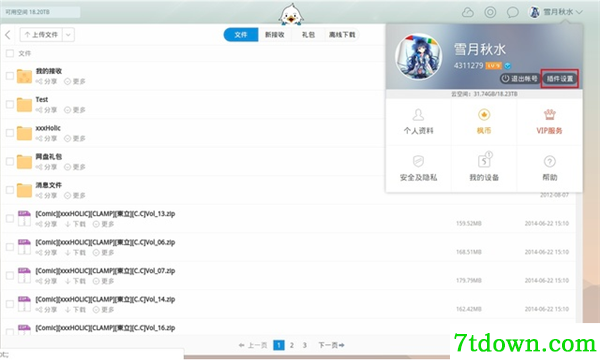
Task: Click the mascot duck logo
Action: tap(291, 15)
